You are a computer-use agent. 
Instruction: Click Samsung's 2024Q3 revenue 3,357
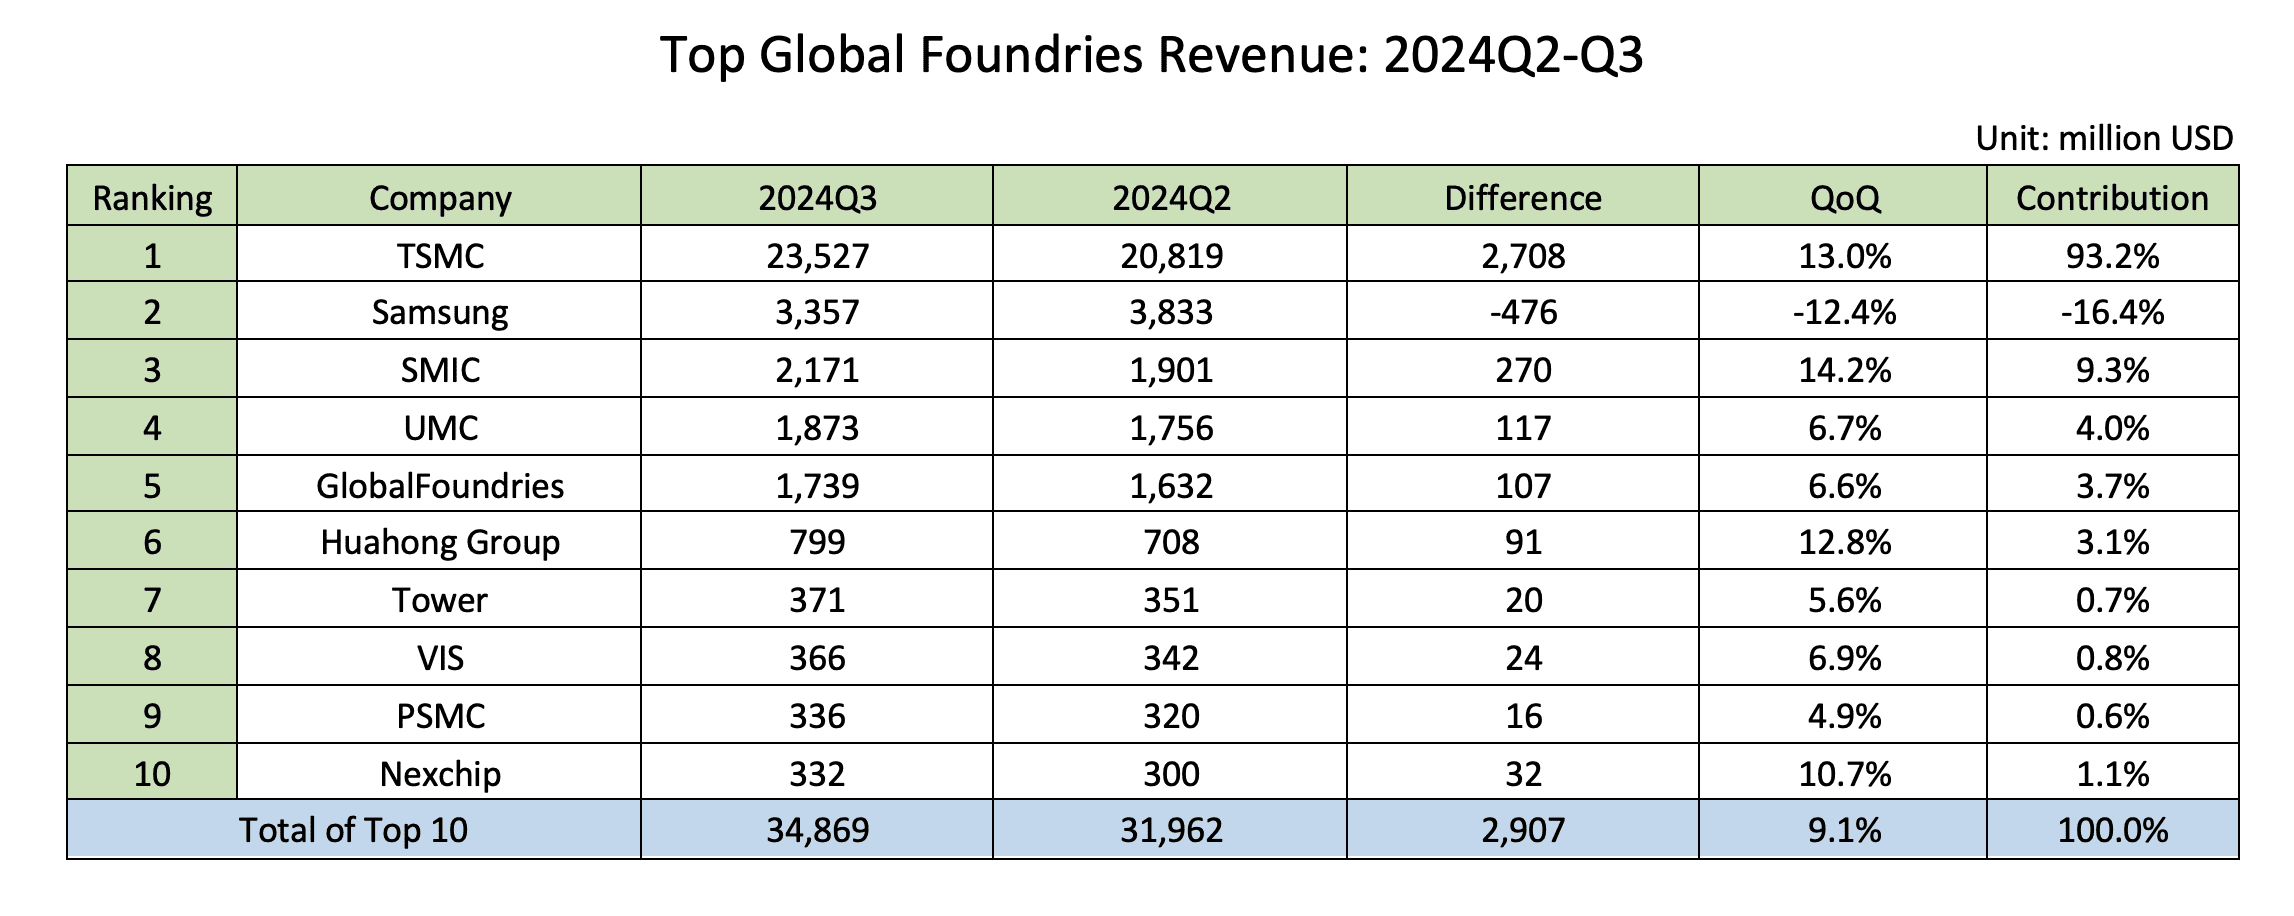(817, 312)
